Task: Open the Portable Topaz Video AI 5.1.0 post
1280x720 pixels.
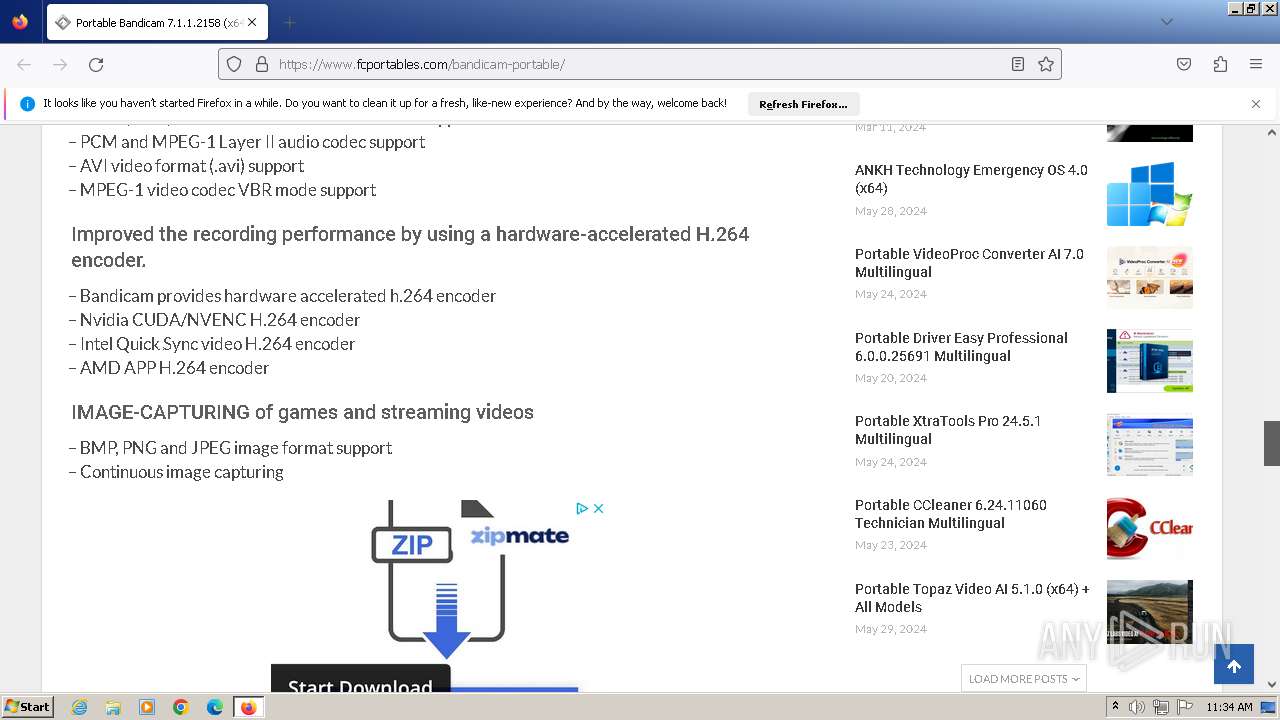Action: pos(972,598)
